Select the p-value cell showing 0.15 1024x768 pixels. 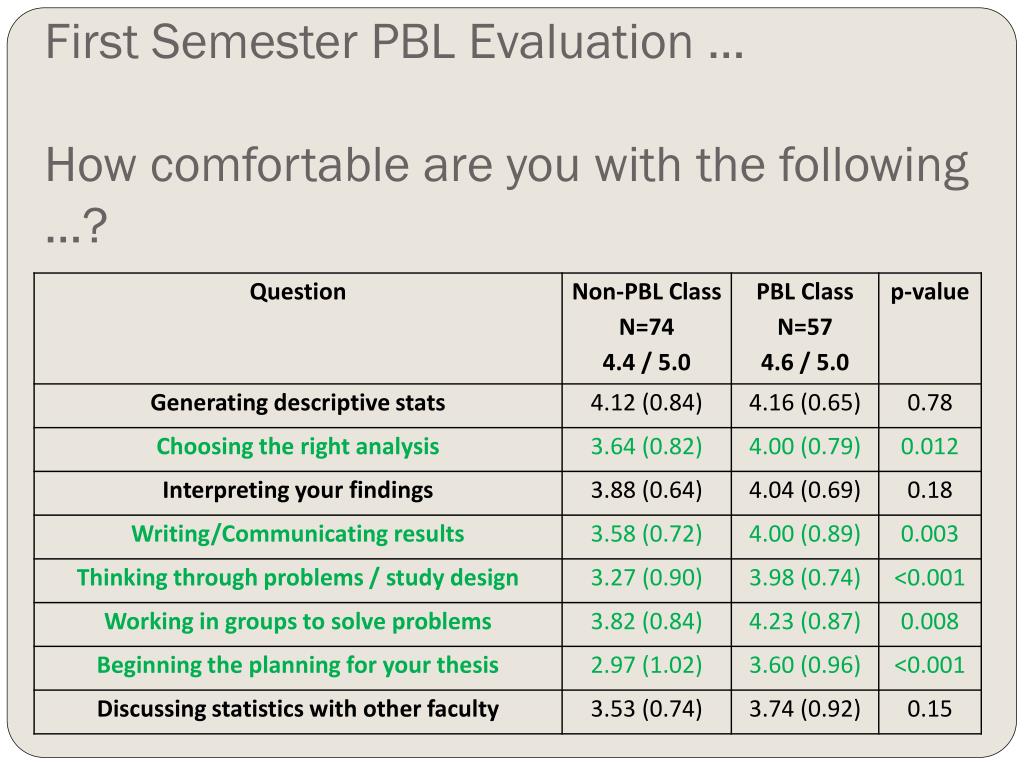pos(930,709)
